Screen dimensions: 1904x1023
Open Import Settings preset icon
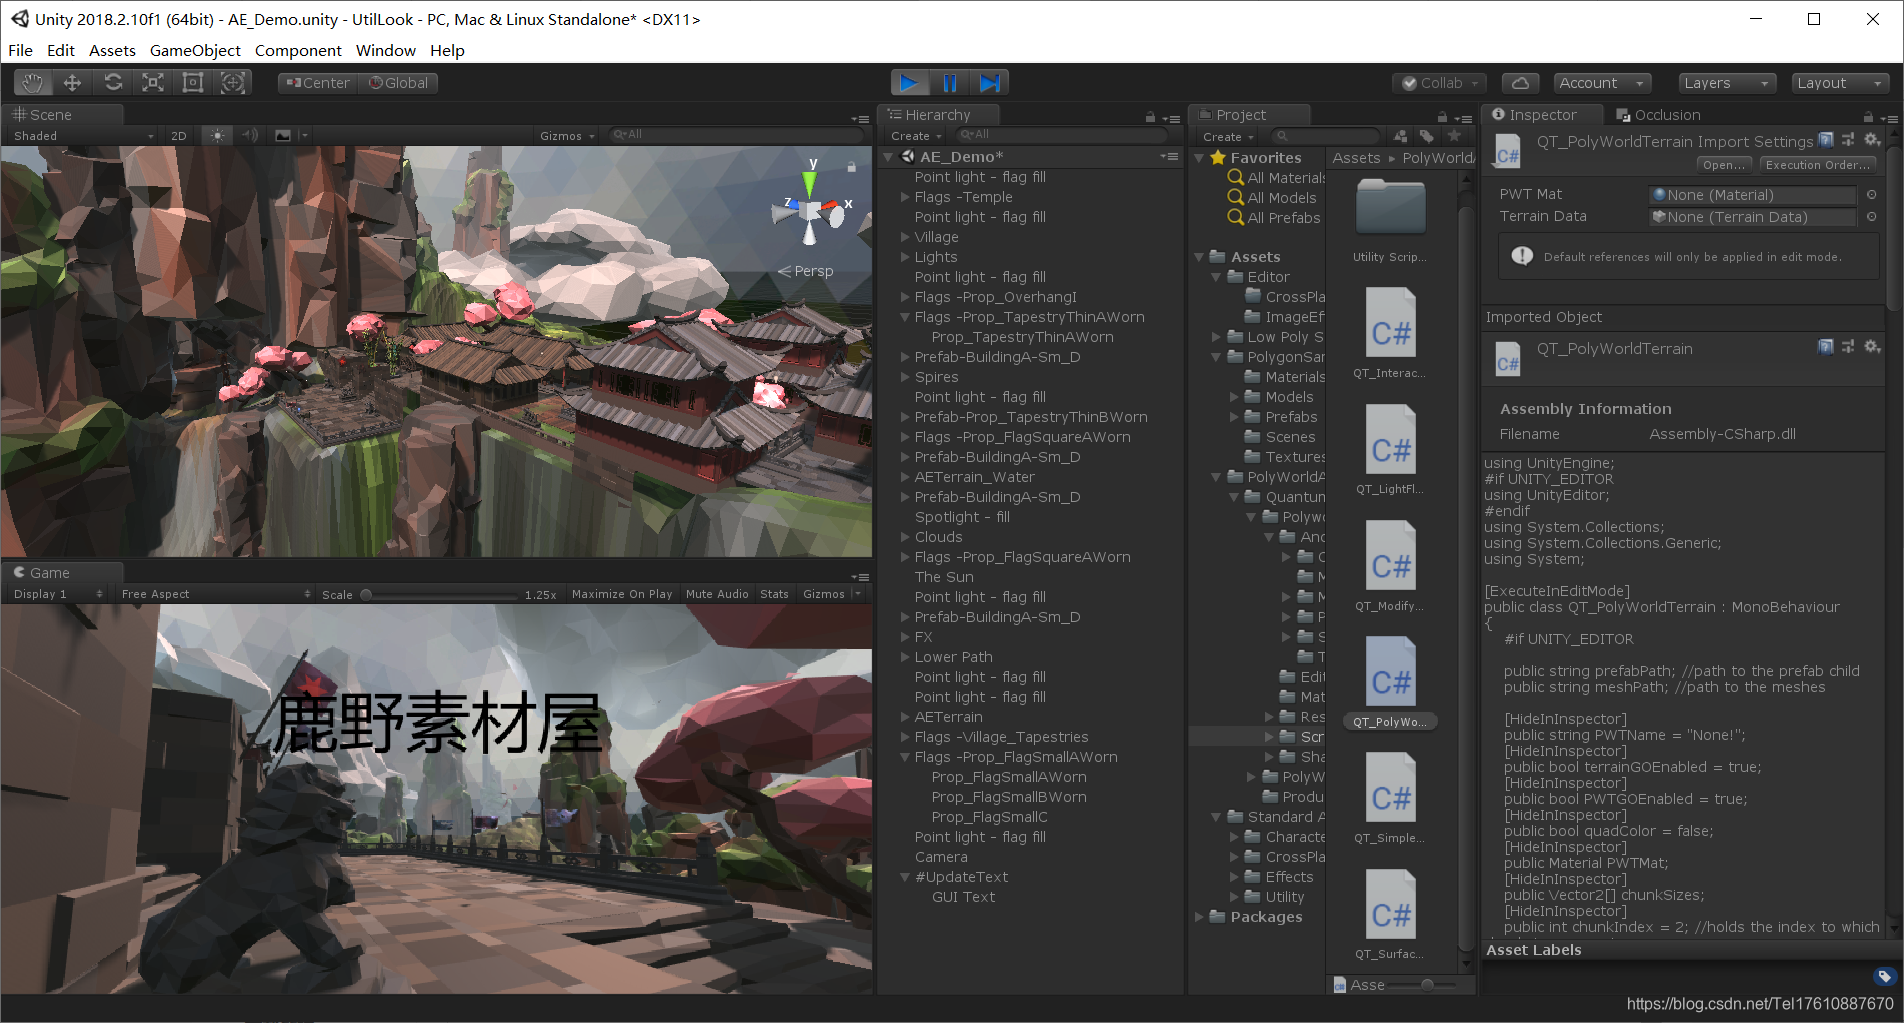click(1848, 140)
